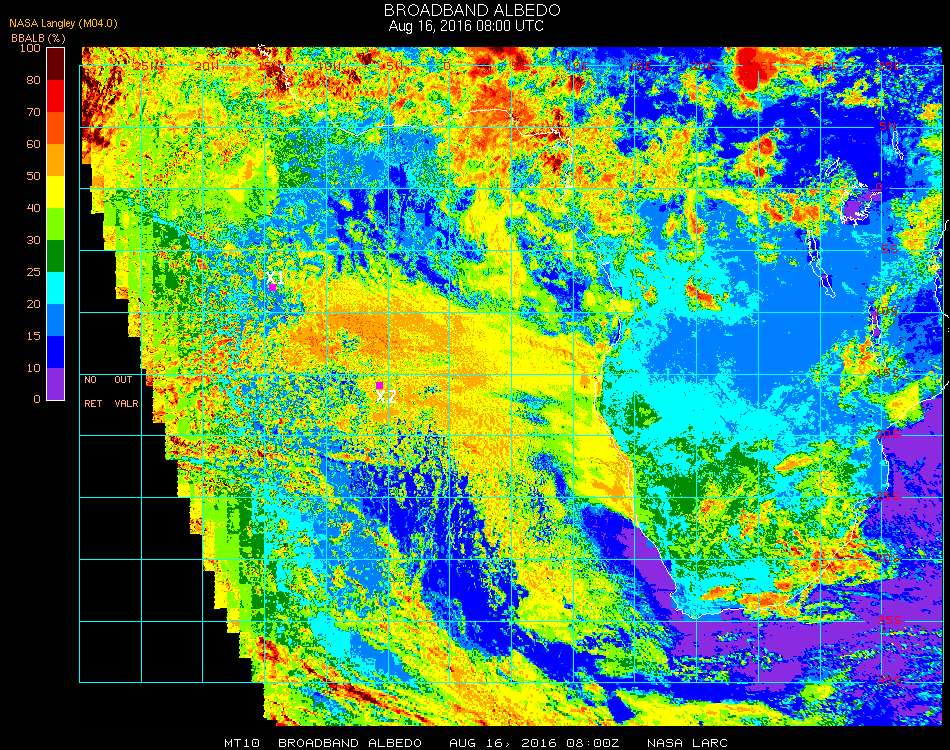
Task: Click the 10S latitude label
Action: pyautogui.click(x=885, y=311)
